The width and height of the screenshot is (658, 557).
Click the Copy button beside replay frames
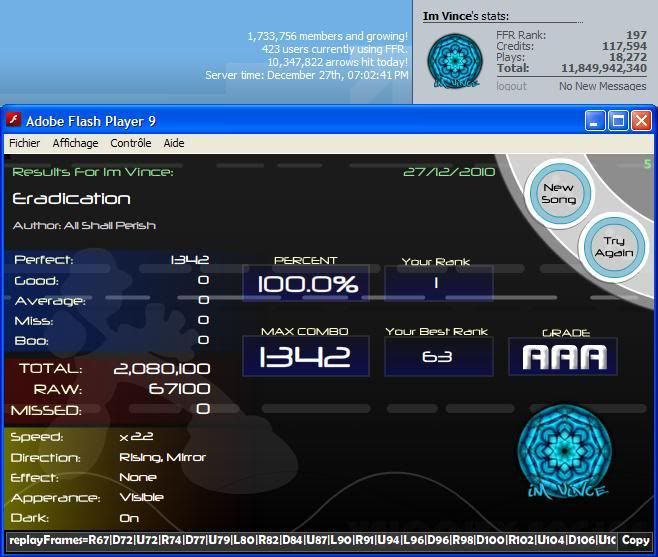[635, 540]
